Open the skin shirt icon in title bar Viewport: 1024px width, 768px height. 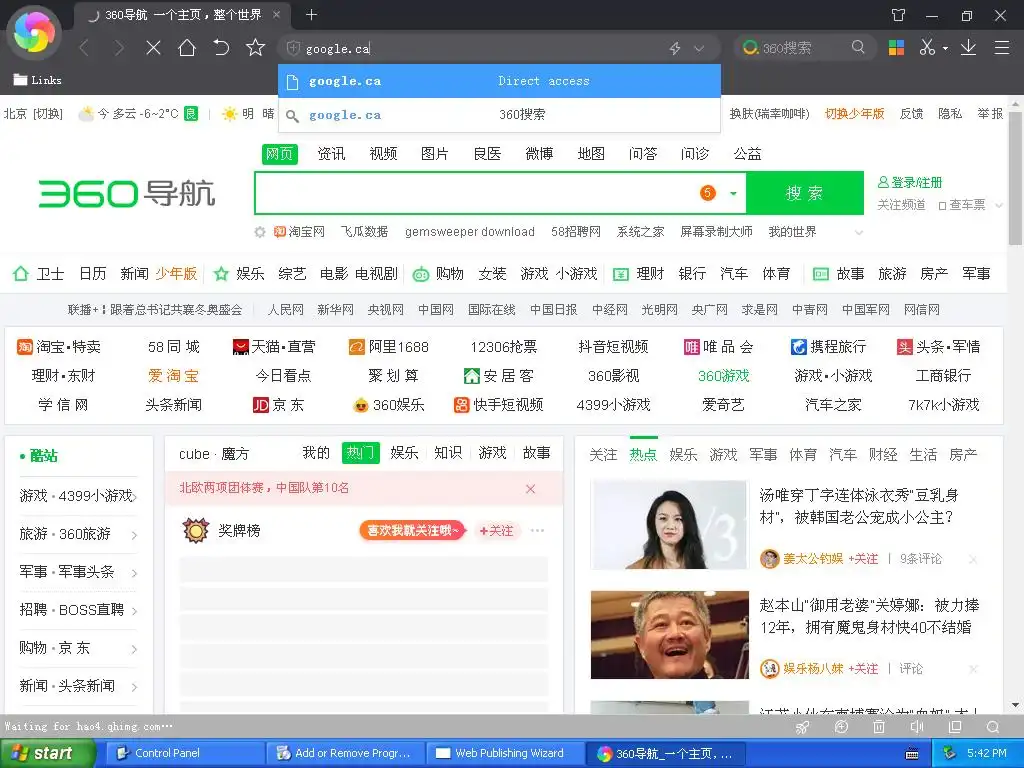point(899,15)
